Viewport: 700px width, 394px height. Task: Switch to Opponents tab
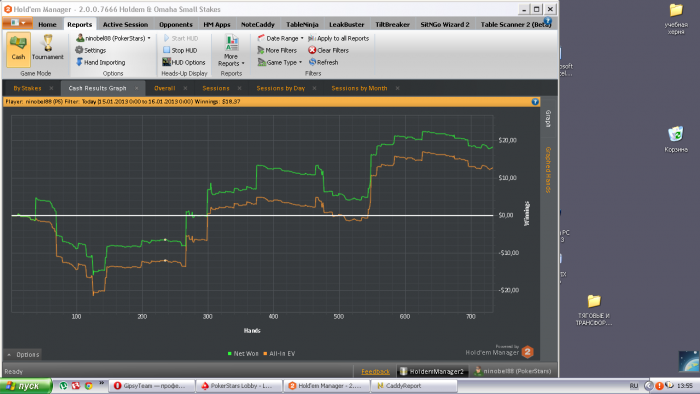[x=176, y=25]
